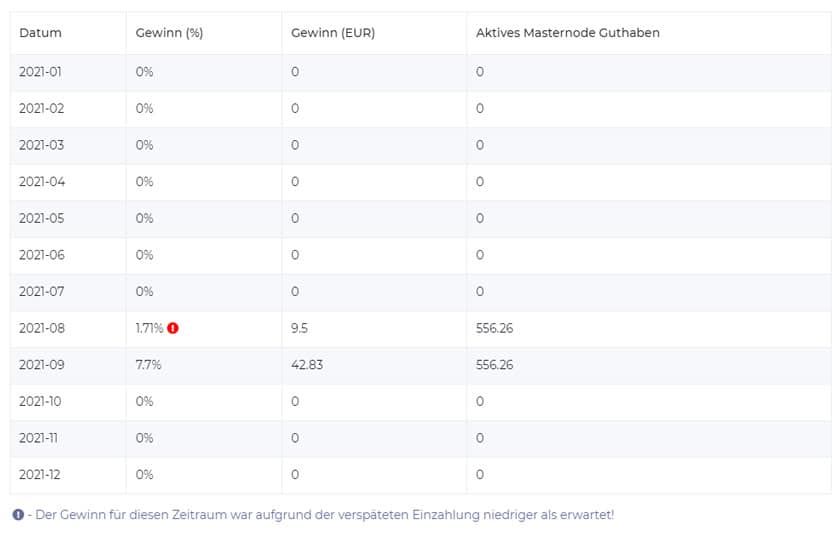
Task: Click the red warning icon beside 1.71%
Action: point(172,328)
